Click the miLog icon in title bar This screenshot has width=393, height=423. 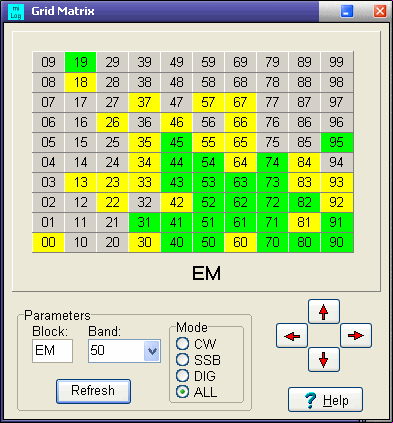click(16, 12)
